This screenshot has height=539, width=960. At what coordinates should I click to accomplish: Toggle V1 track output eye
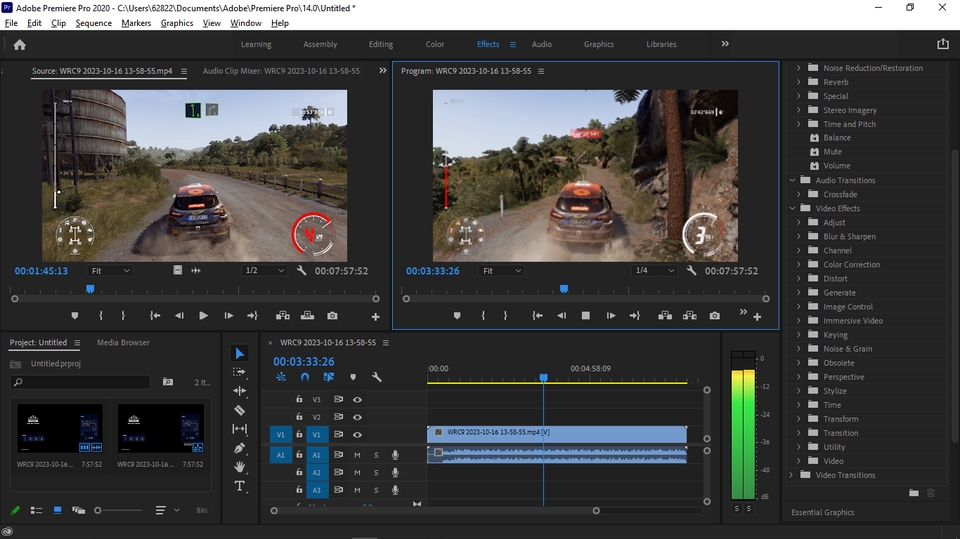(358, 435)
